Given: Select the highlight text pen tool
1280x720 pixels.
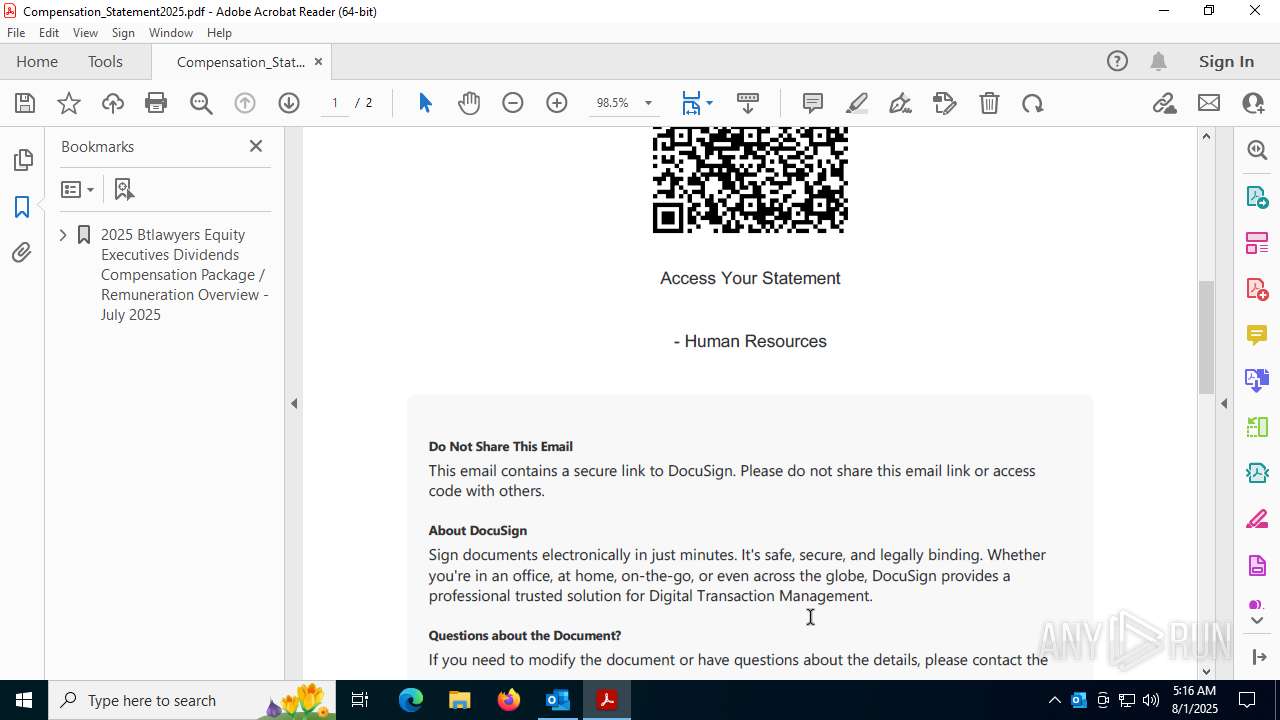Looking at the screenshot, I should pos(857,103).
